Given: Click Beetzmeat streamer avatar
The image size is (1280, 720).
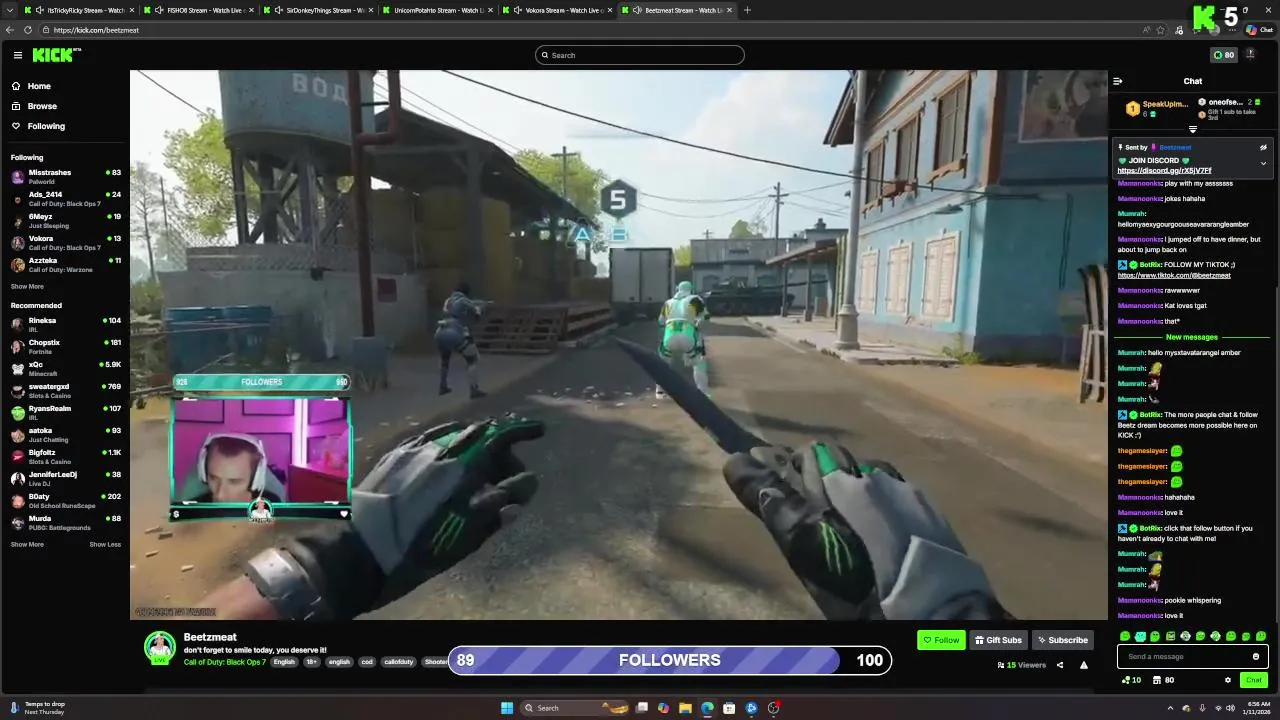Looking at the screenshot, I should point(160,647).
